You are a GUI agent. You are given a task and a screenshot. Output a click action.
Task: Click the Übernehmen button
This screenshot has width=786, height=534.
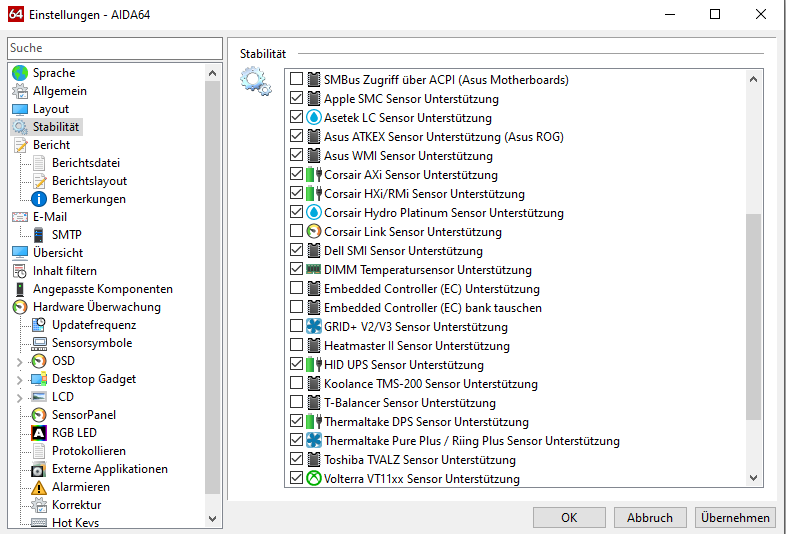735,517
